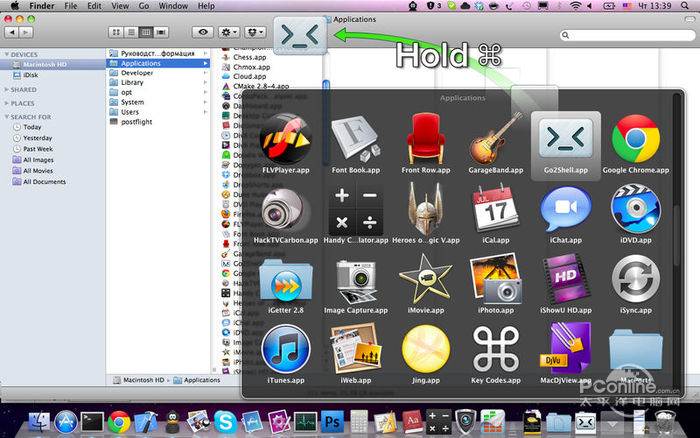Image resolution: width=700 pixels, height=438 pixels.
Task: Open the Go menu
Action: point(143,6)
